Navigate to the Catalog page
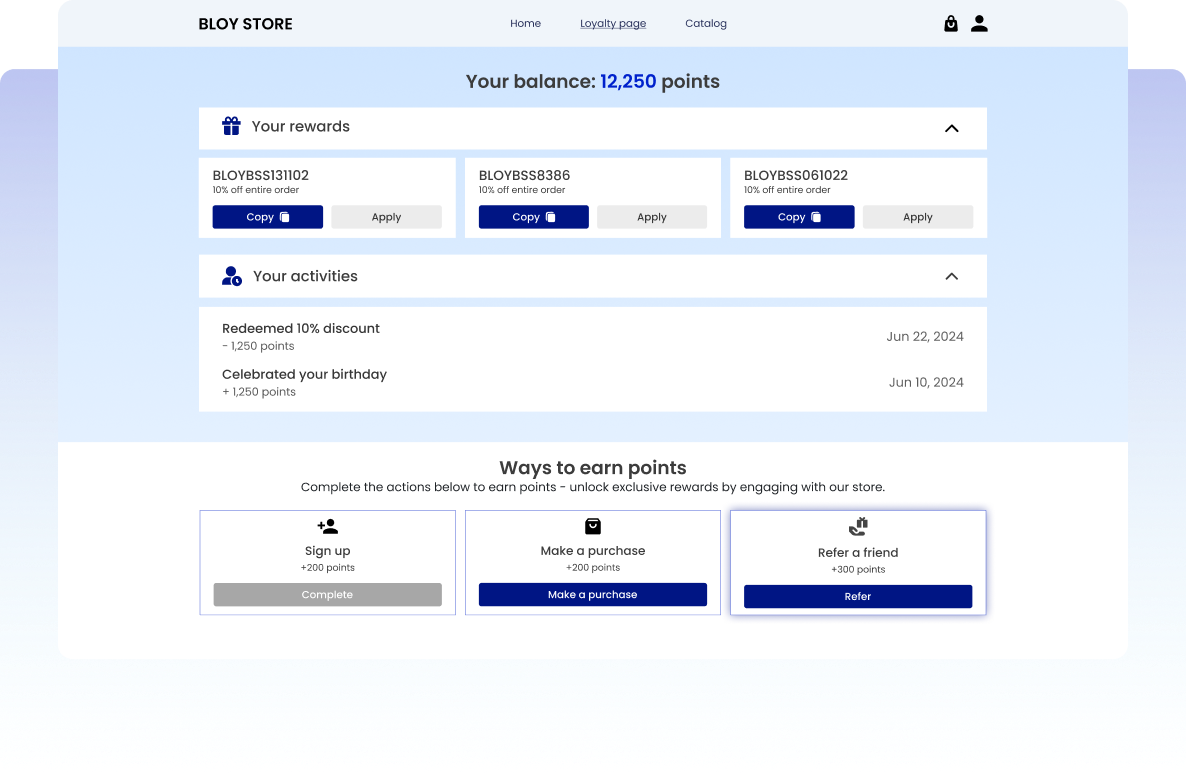 pyautogui.click(x=706, y=24)
